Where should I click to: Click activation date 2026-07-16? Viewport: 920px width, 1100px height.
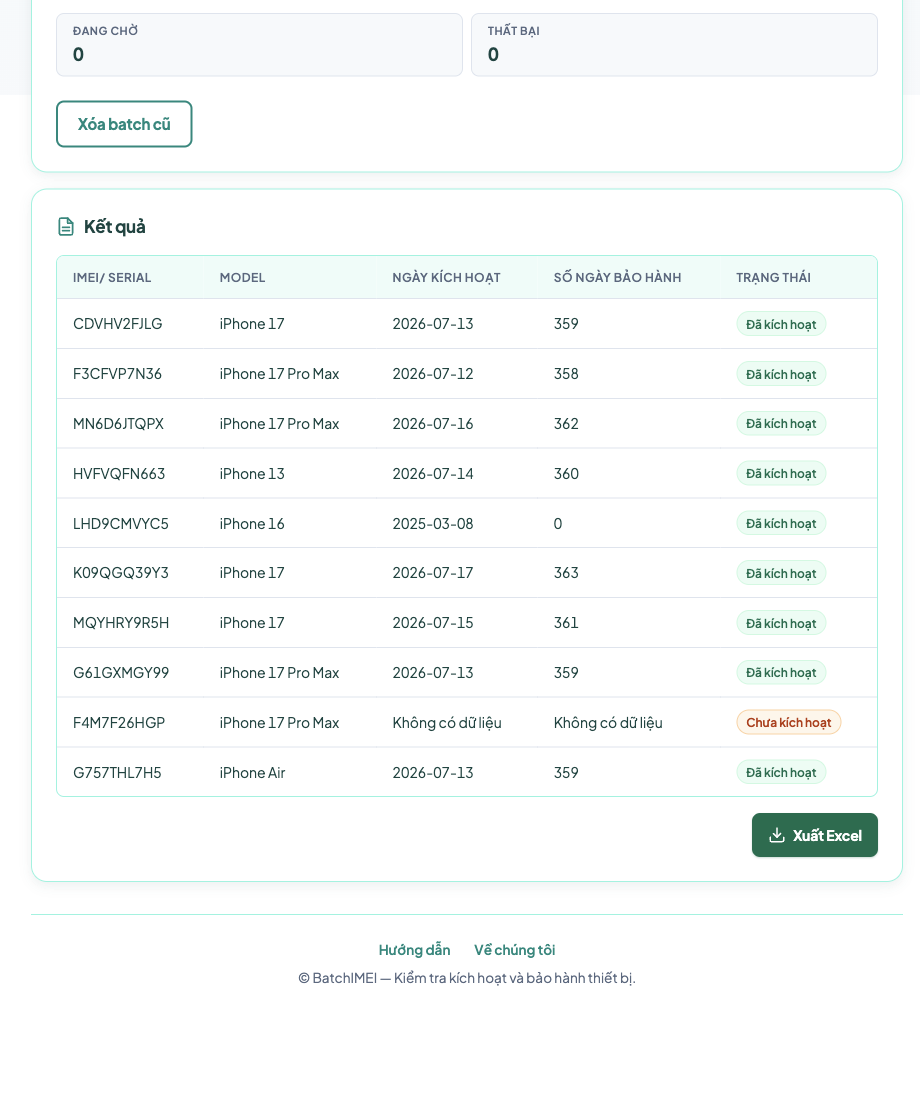(433, 424)
